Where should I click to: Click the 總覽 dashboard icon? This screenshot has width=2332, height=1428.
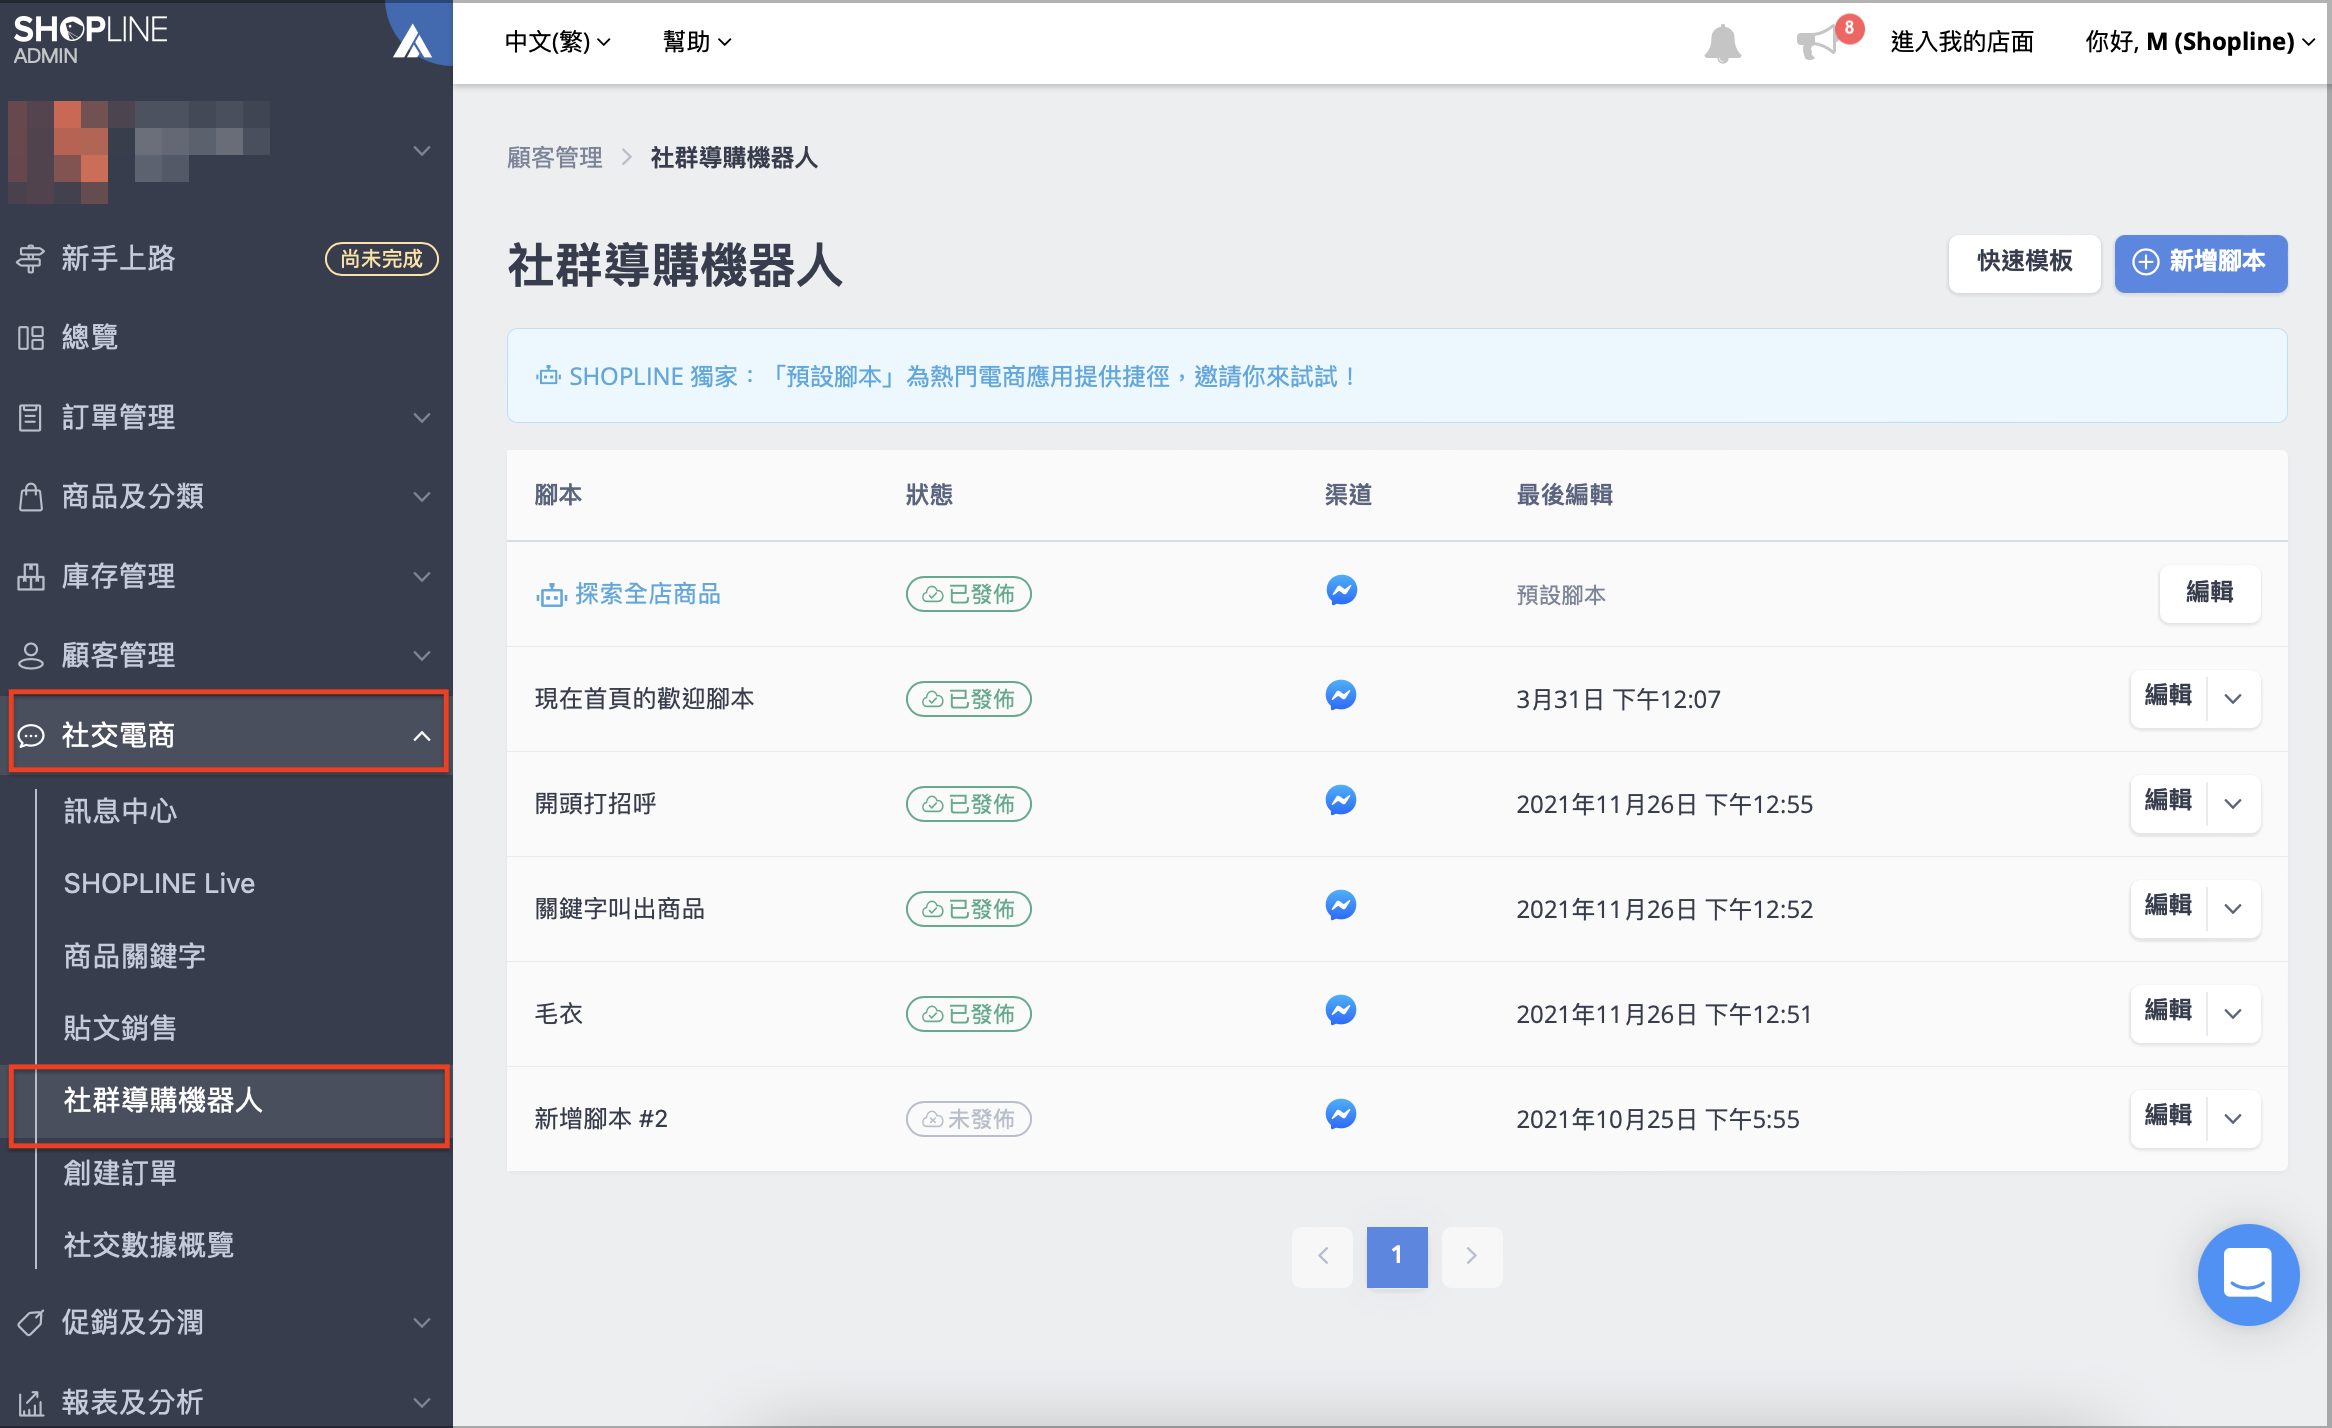pos(31,338)
